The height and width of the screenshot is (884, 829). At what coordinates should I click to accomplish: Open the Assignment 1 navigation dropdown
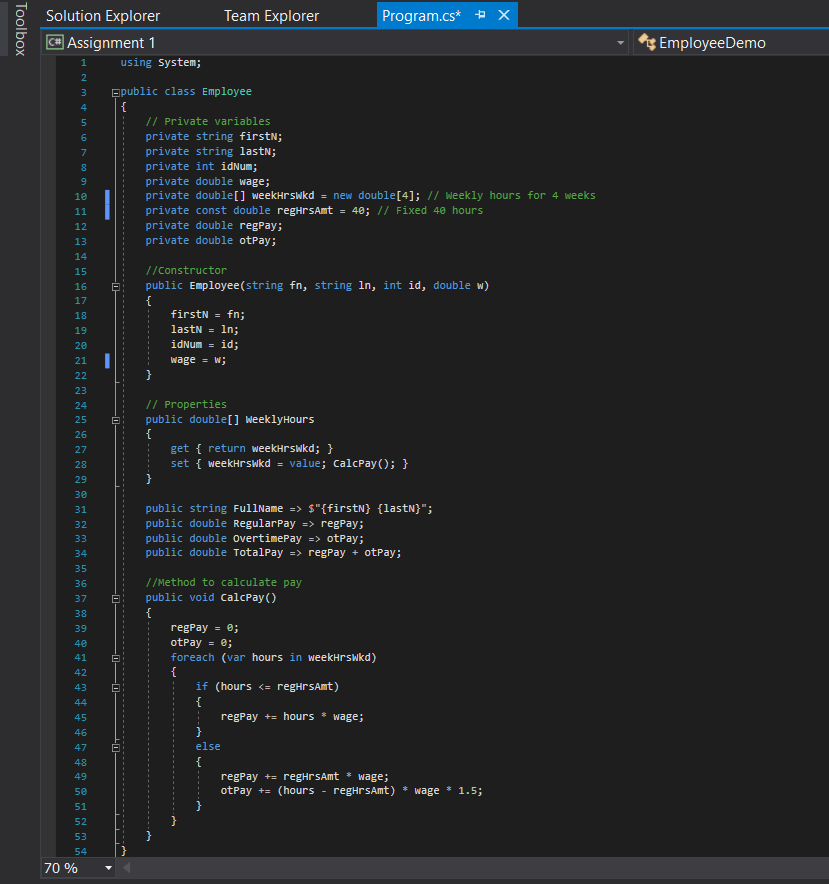(620, 42)
